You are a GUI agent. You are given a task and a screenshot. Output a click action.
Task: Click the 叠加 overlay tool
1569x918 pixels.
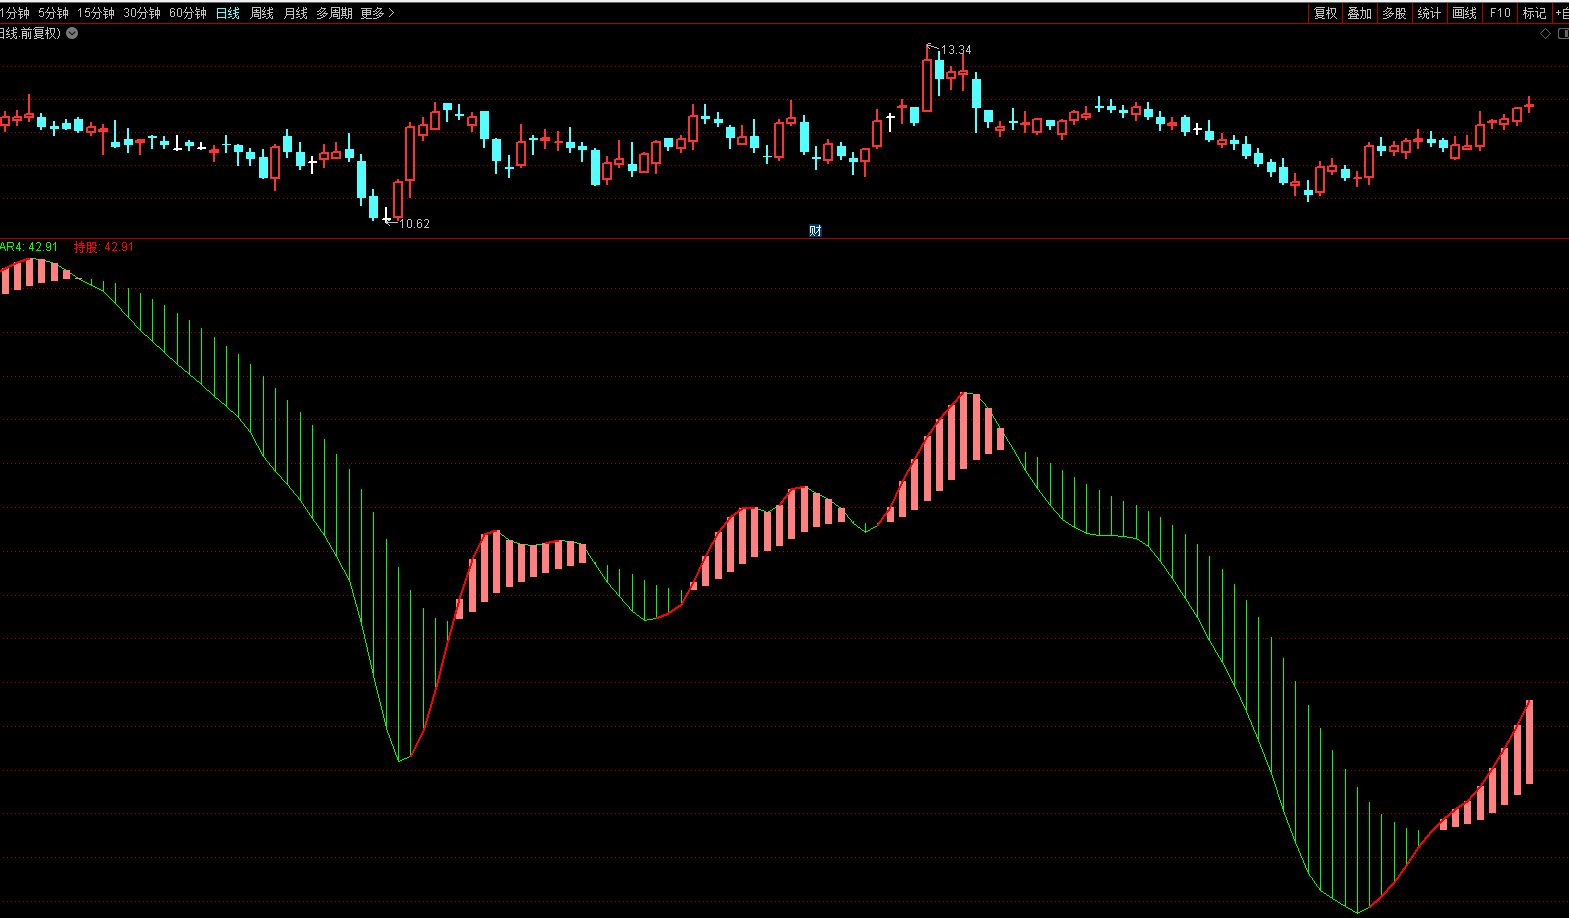tap(1359, 13)
